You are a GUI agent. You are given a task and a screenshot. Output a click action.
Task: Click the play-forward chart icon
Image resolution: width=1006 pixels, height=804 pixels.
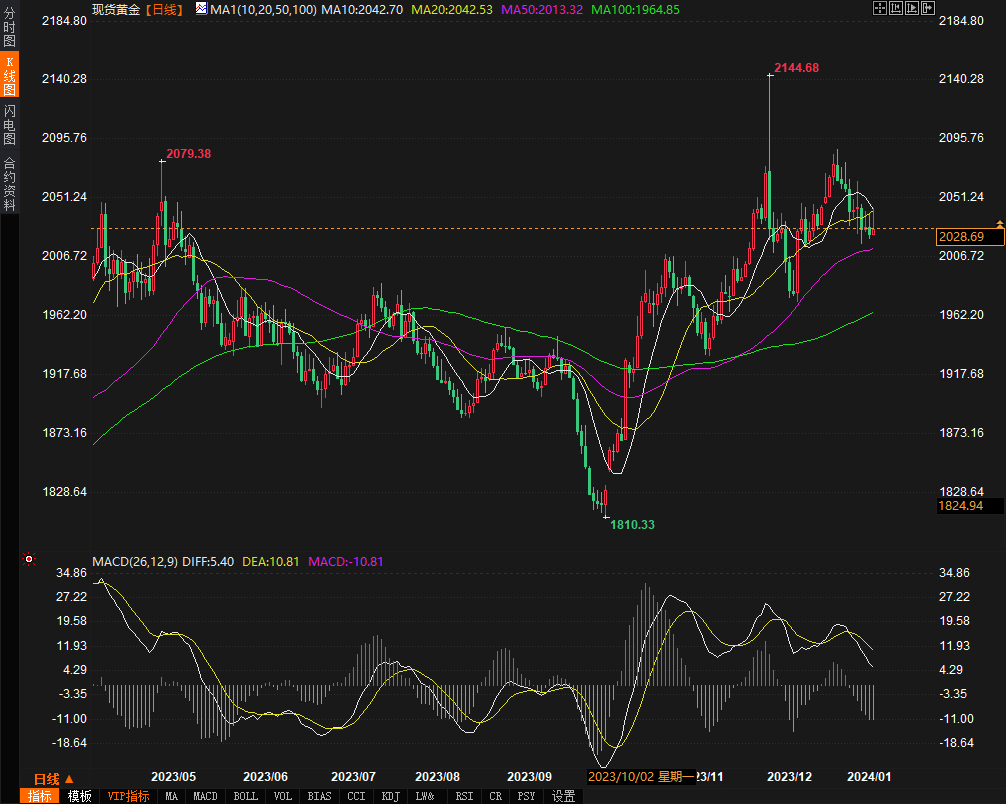click(x=913, y=8)
